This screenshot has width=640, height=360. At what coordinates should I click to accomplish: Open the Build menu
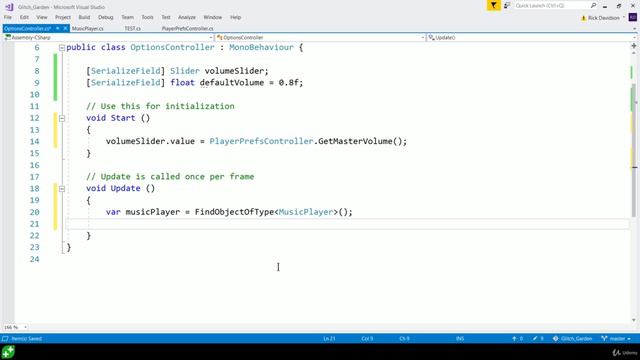(x=84, y=17)
